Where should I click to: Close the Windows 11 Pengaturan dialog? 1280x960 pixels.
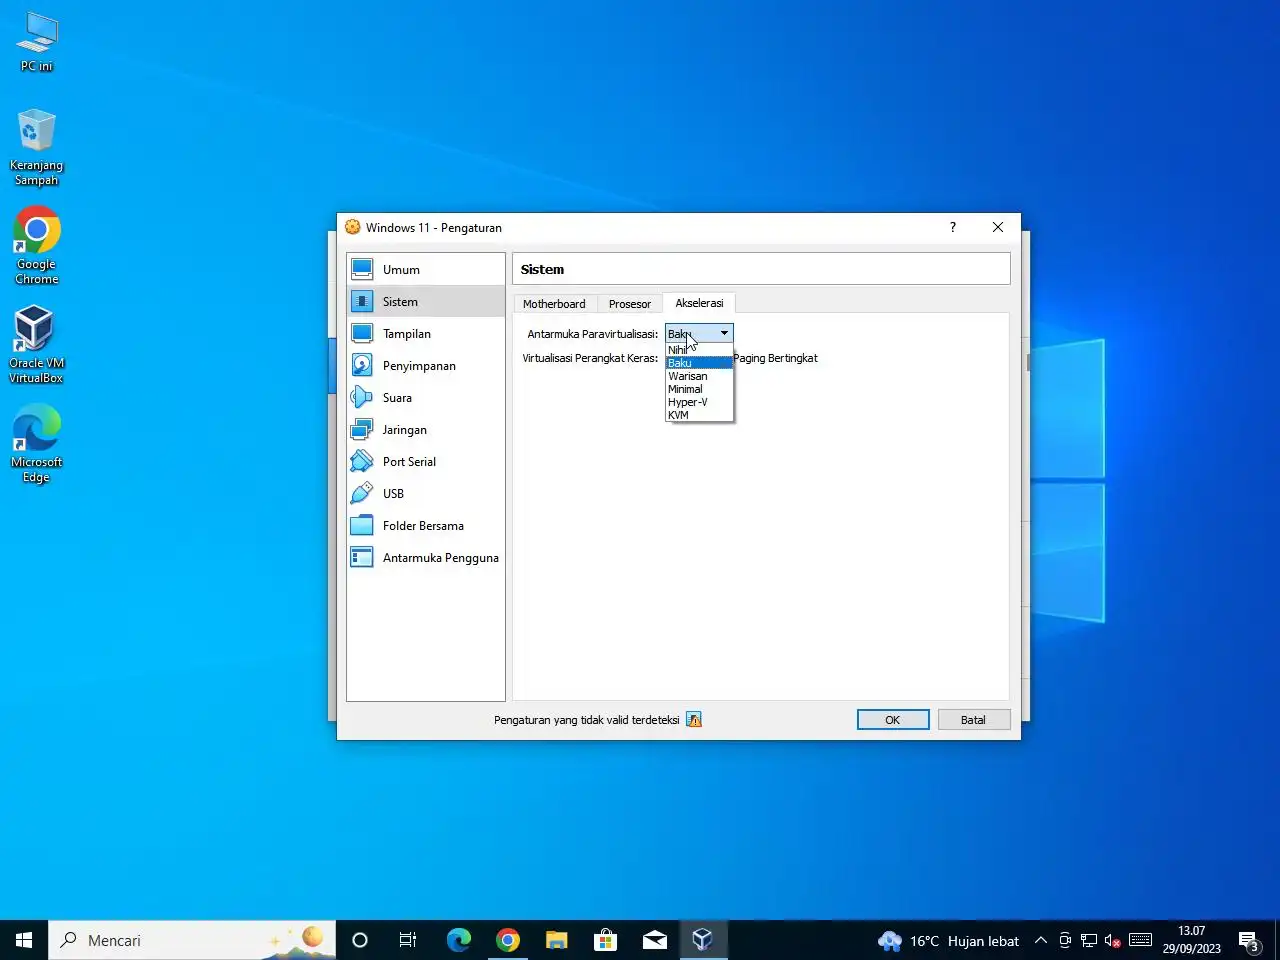(x=998, y=227)
